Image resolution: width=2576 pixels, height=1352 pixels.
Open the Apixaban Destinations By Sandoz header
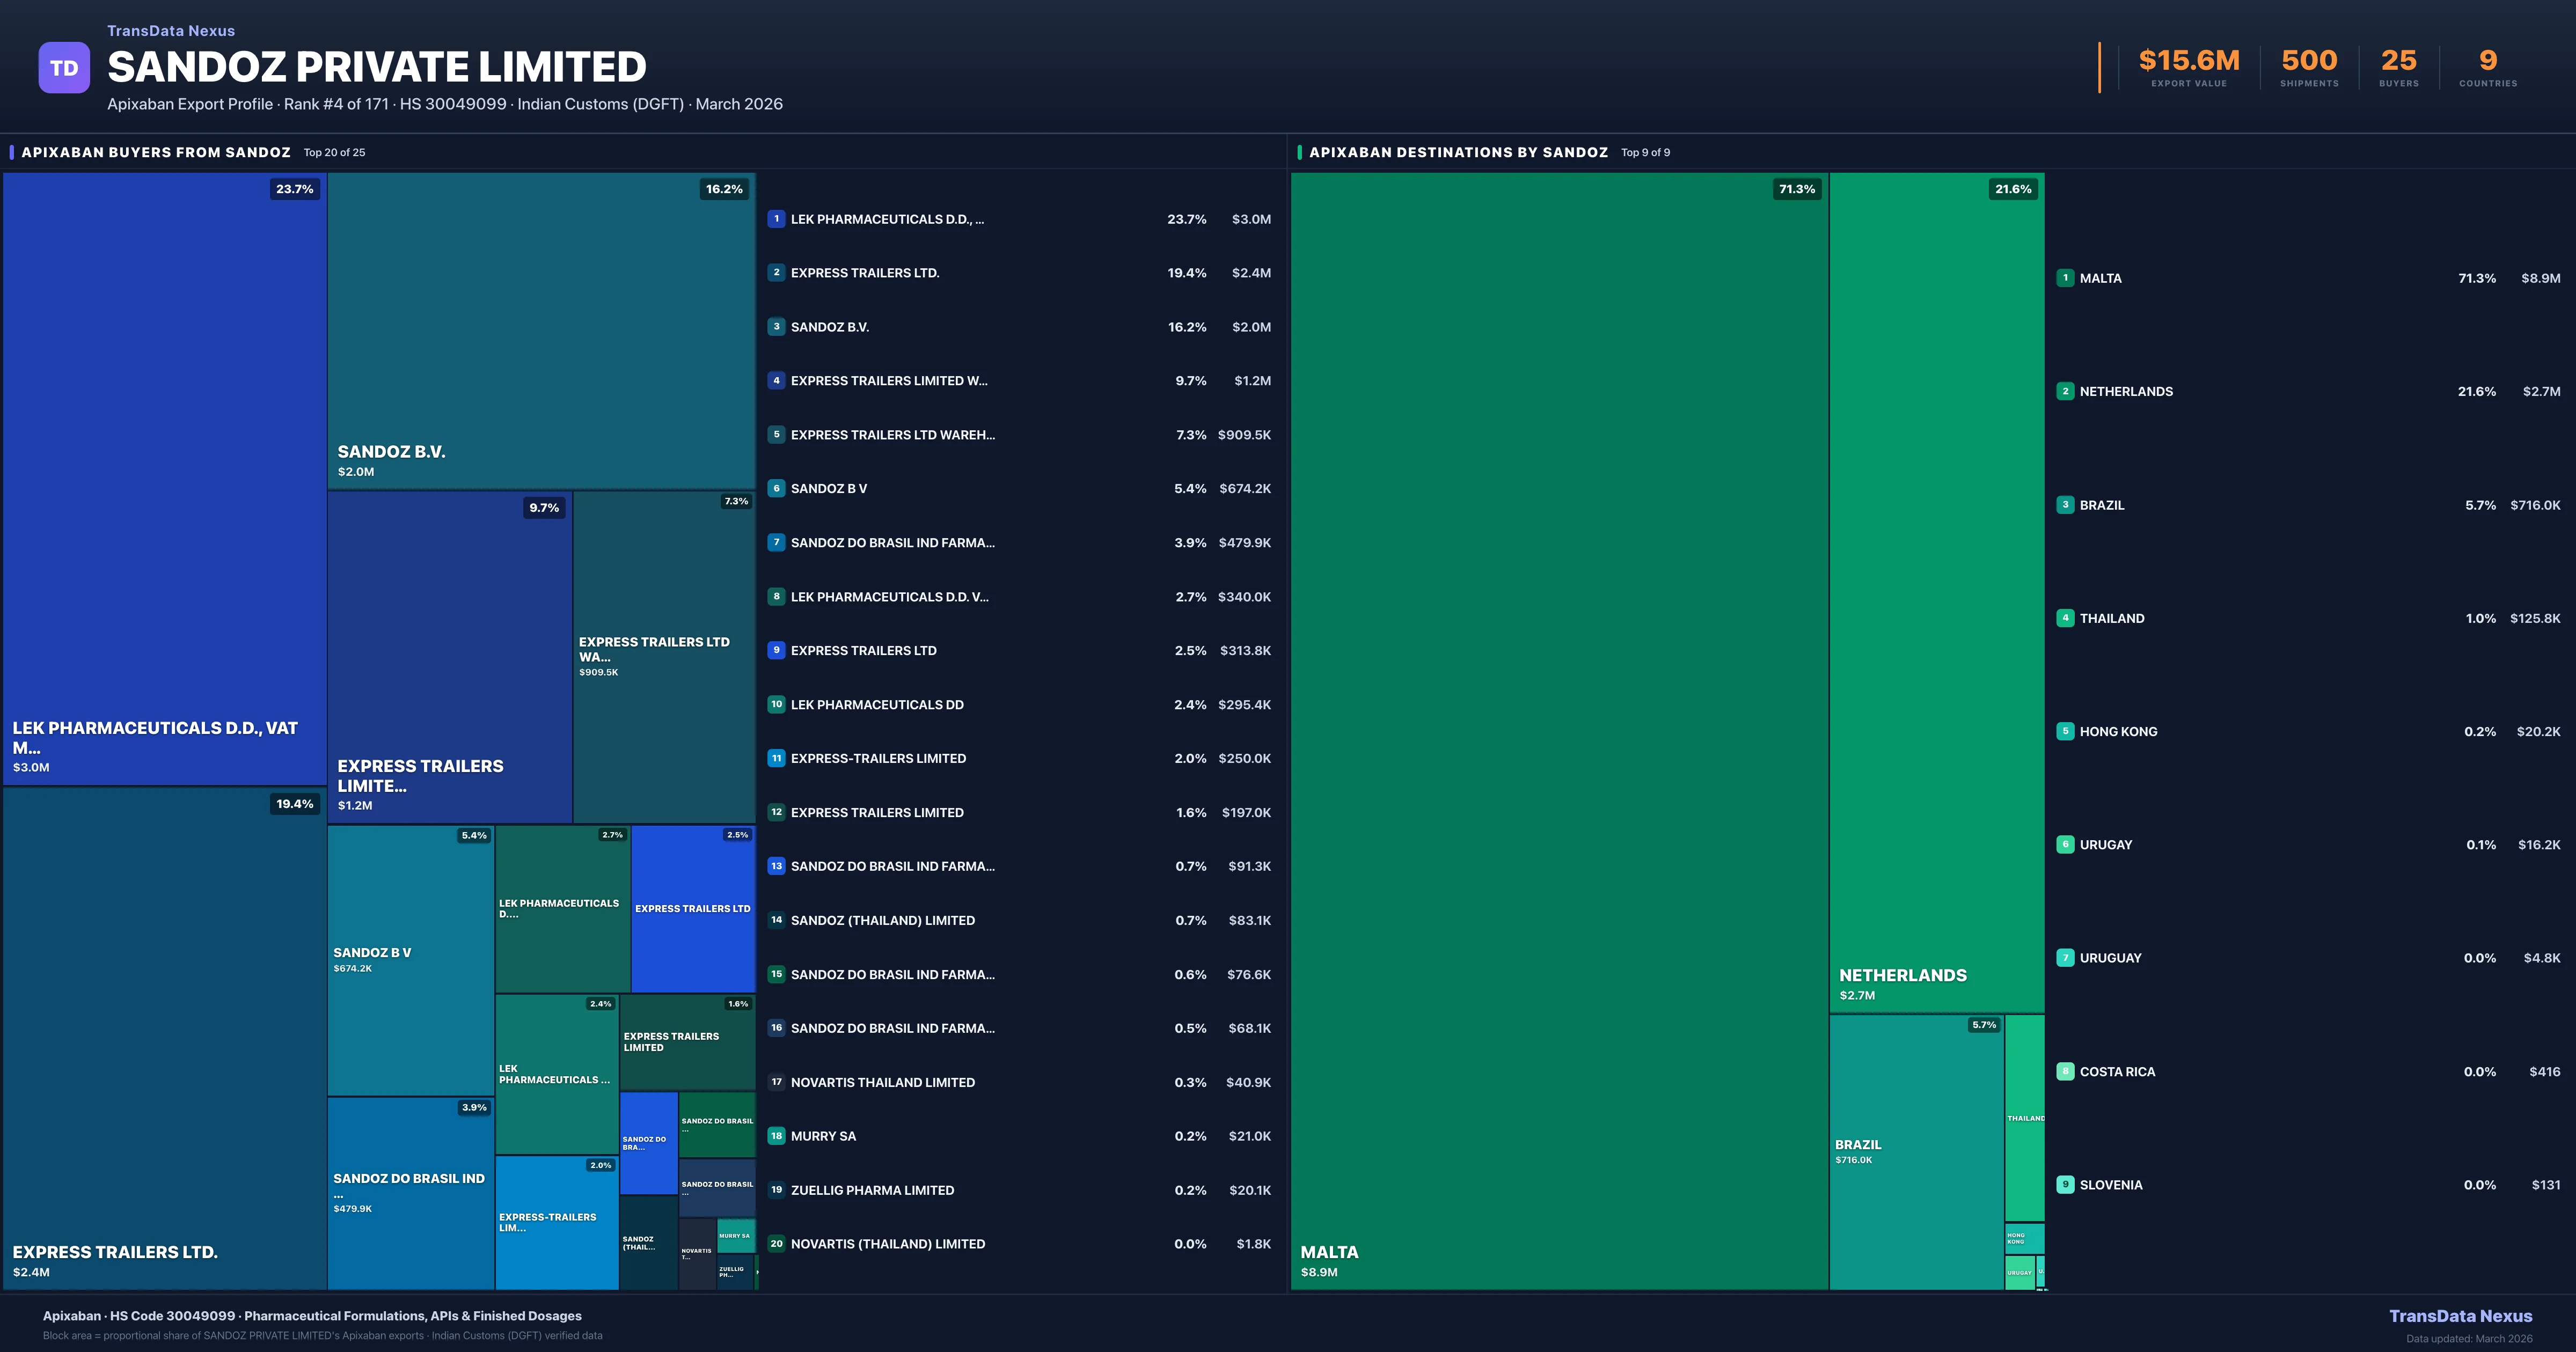1458,152
